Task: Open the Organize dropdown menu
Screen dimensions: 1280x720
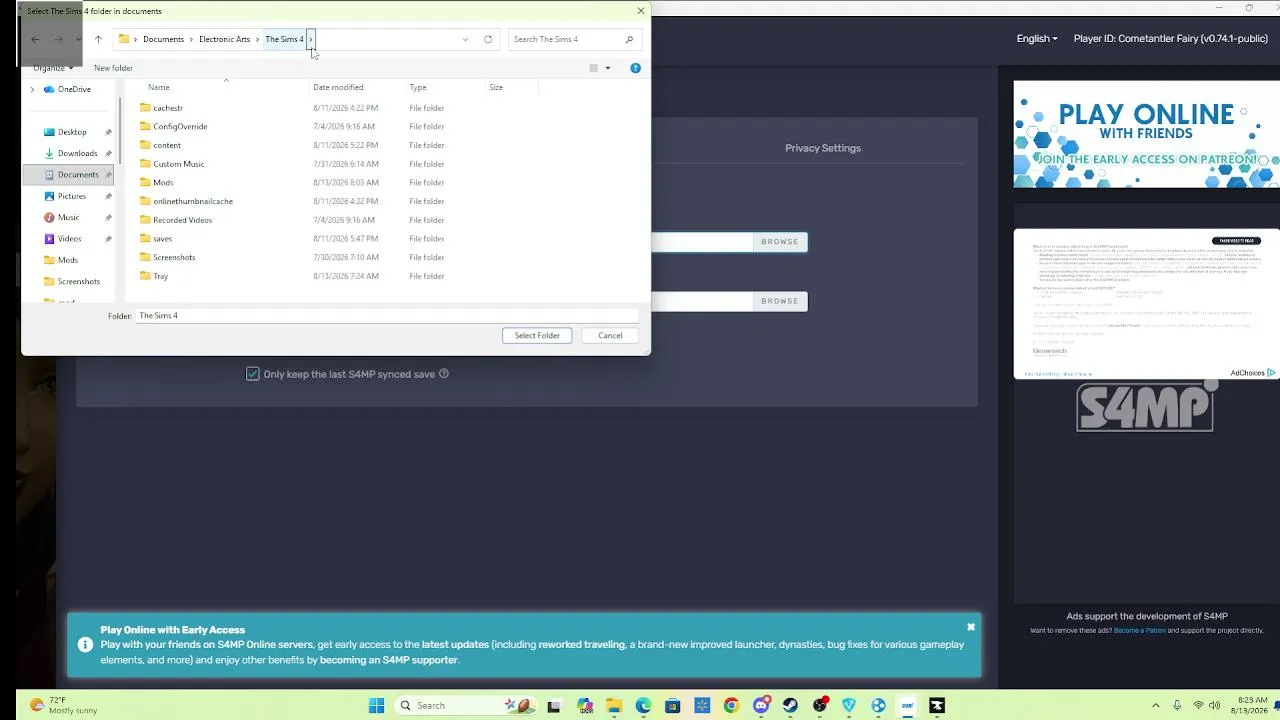Action: [x=53, y=68]
